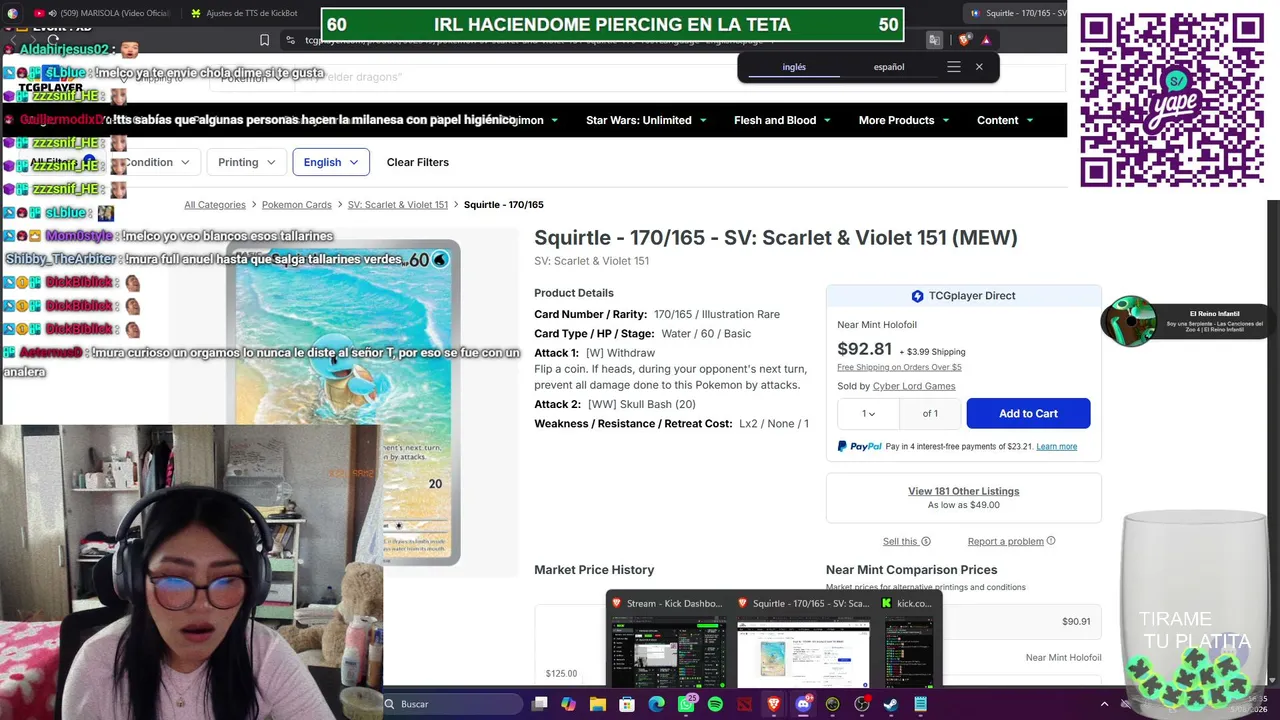Click the Brave browser taskbar icon
This screenshot has height=720, width=1280.
[774, 704]
